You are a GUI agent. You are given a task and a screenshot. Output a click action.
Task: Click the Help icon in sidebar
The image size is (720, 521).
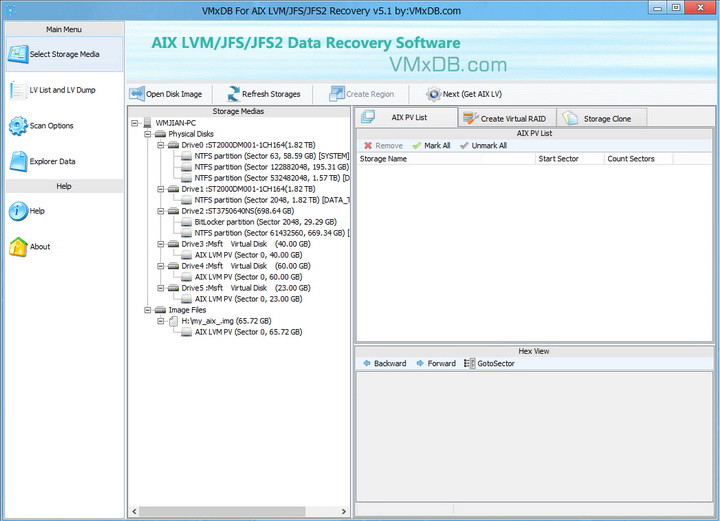tap(19, 211)
